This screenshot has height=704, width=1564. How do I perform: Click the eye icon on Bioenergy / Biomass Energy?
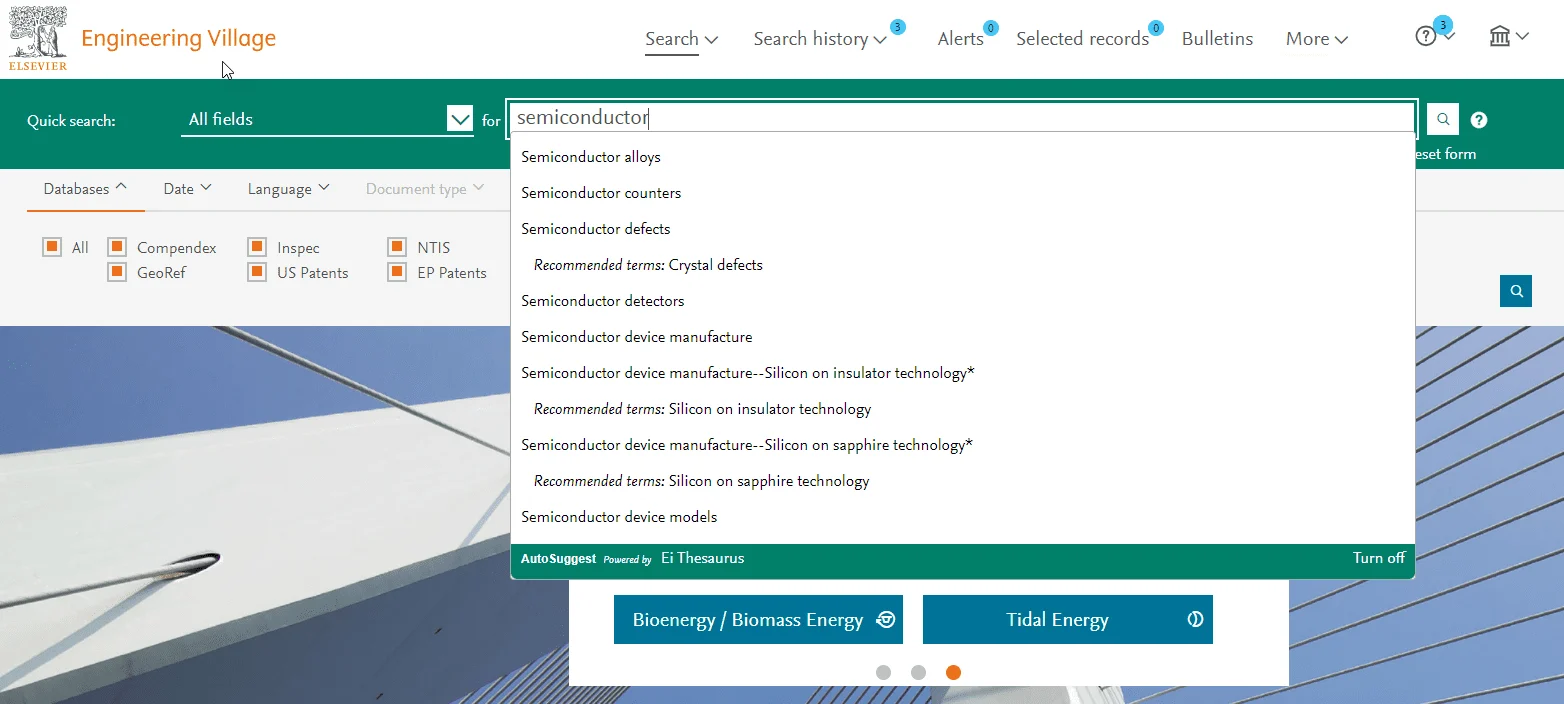coord(884,619)
